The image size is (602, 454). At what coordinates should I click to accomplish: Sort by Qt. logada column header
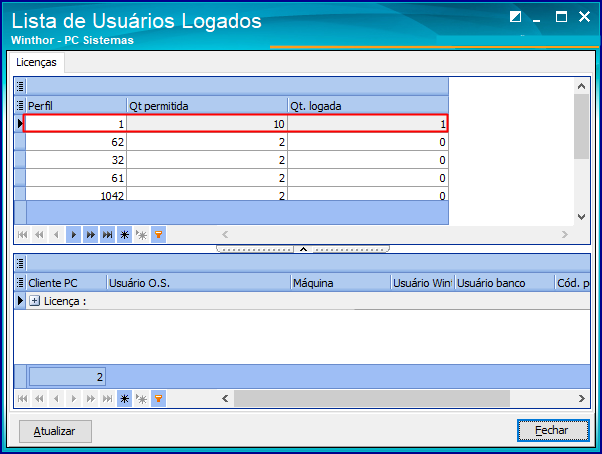(368, 106)
